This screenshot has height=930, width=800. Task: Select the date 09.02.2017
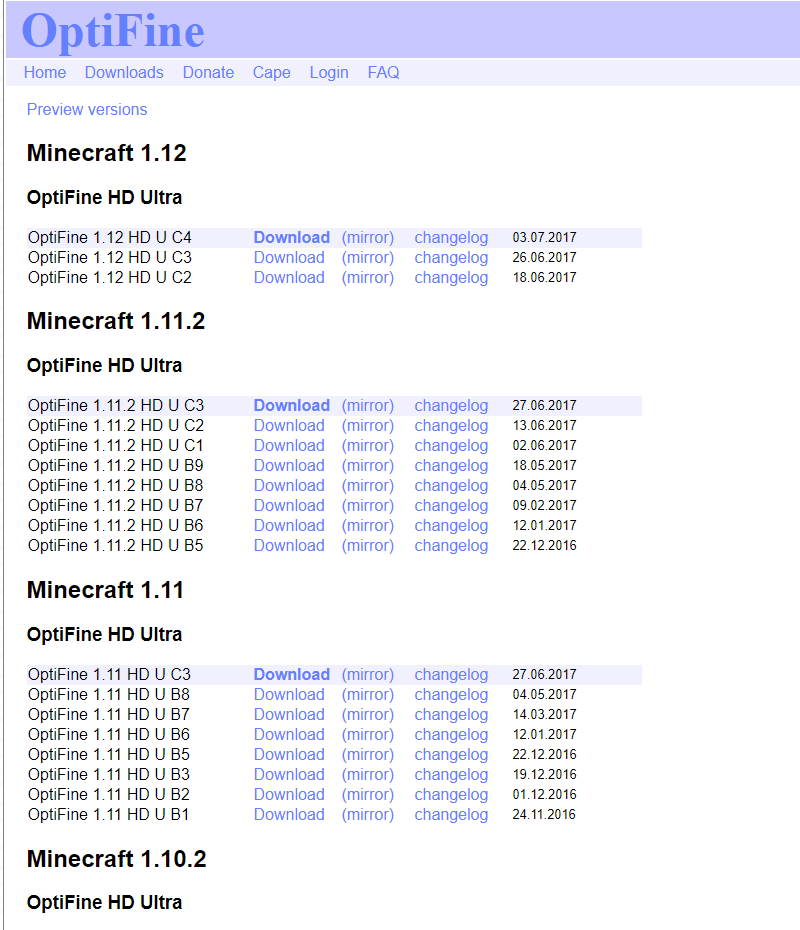pos(544,505)
